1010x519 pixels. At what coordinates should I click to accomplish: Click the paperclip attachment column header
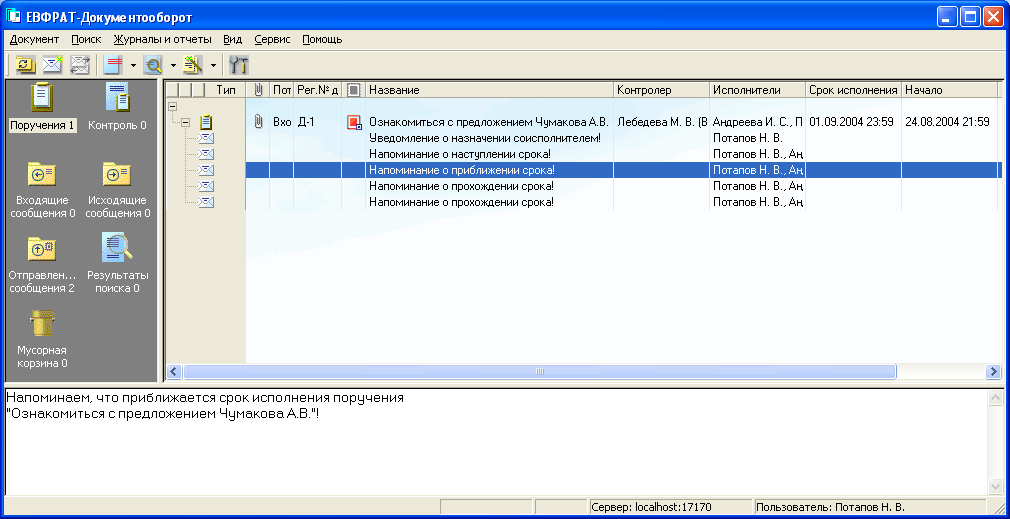[x=258, y=90]
